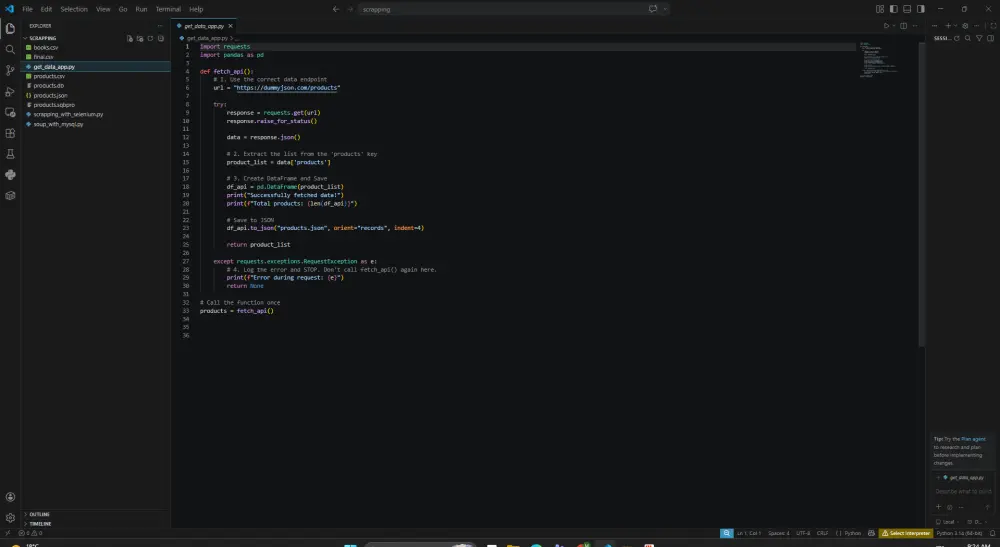Refresh the Explorer file list
1000x547 pixels.
click(151, 38)
